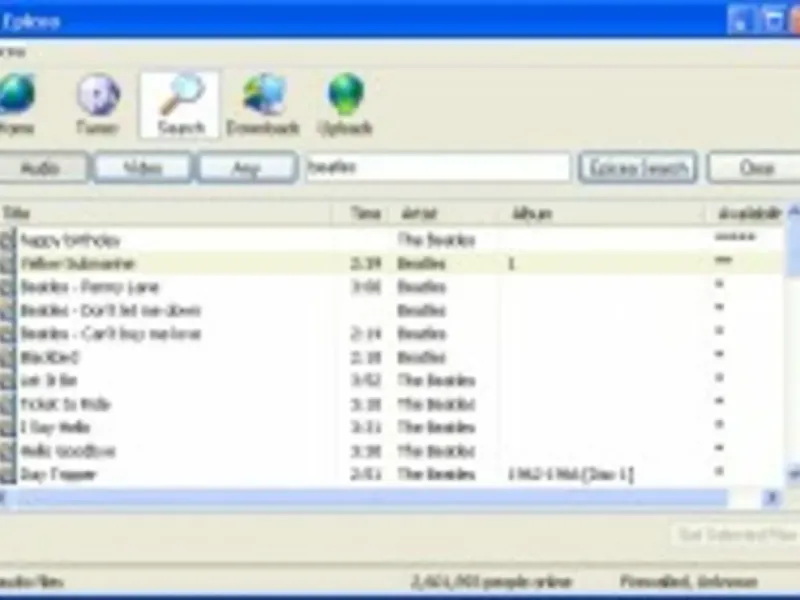Image resolution: width=800 pixels, height=600 pixels.
Task: Click the file icon beside Beatles - Penny Lane
Action: [x=8, y=287]
